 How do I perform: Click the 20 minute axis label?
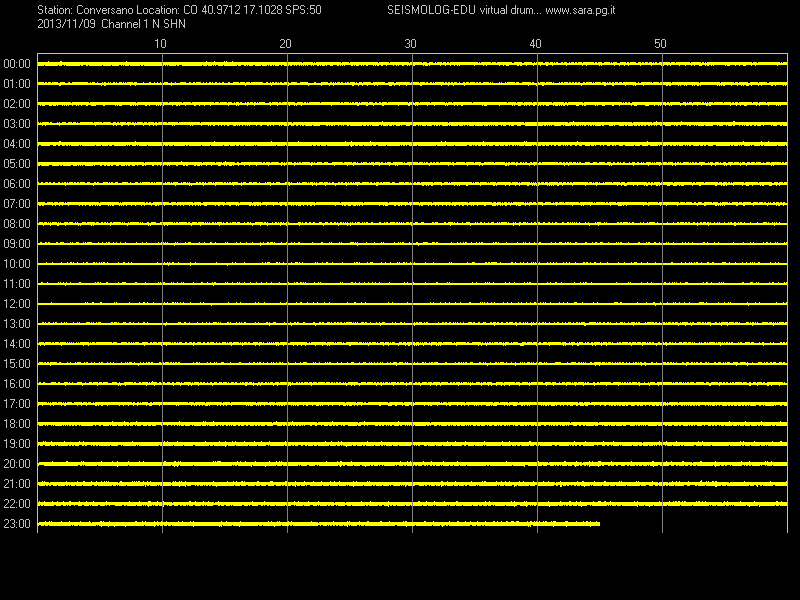pos(285,44)
